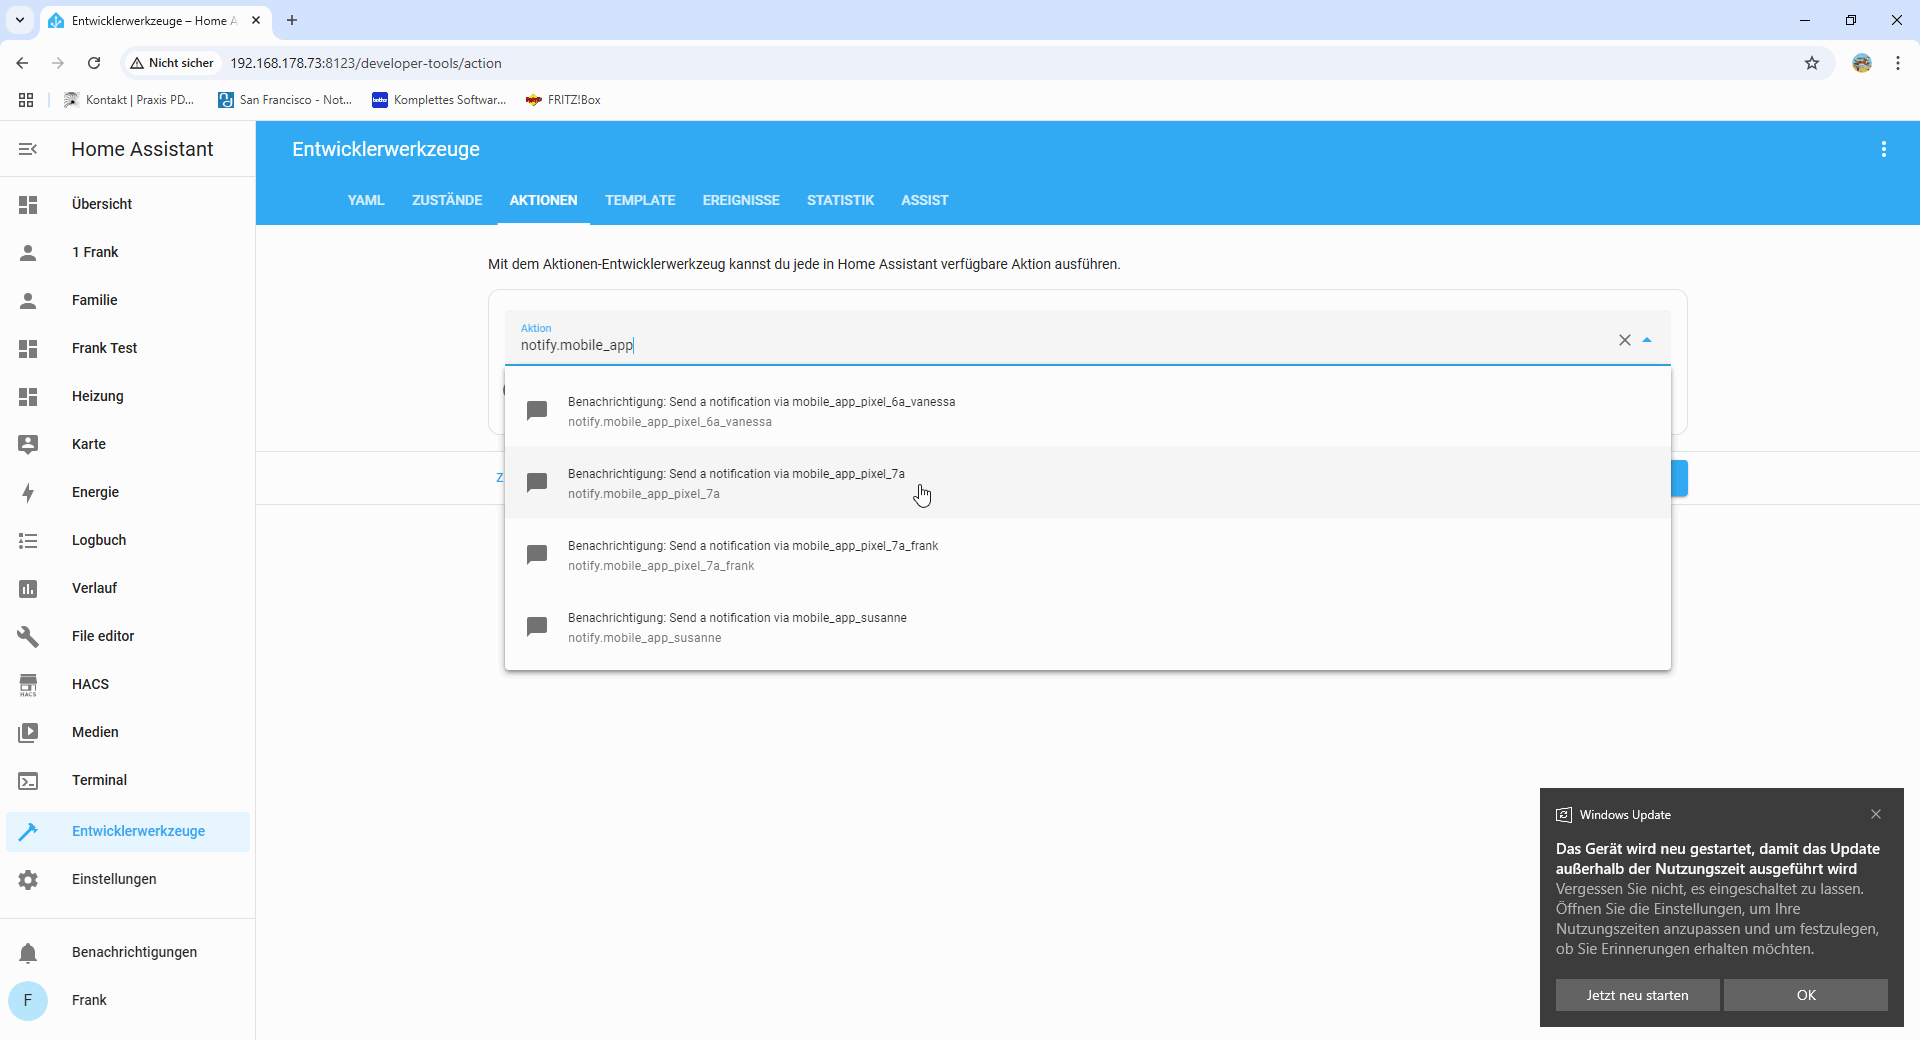Open the FRITZ!Box bookmark
This screenshot has width=1920, height=1040.
[x=563, y=100]
